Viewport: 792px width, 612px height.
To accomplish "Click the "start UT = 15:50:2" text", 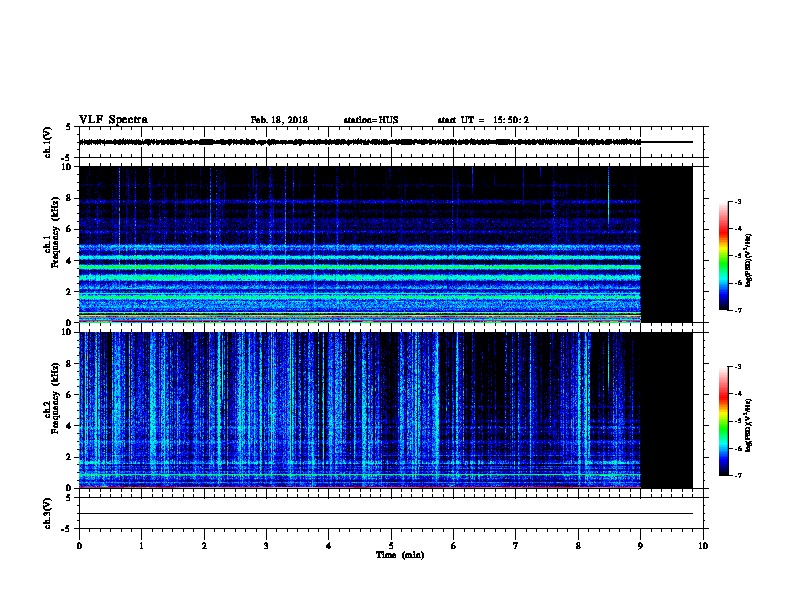I will click(483, 120).
